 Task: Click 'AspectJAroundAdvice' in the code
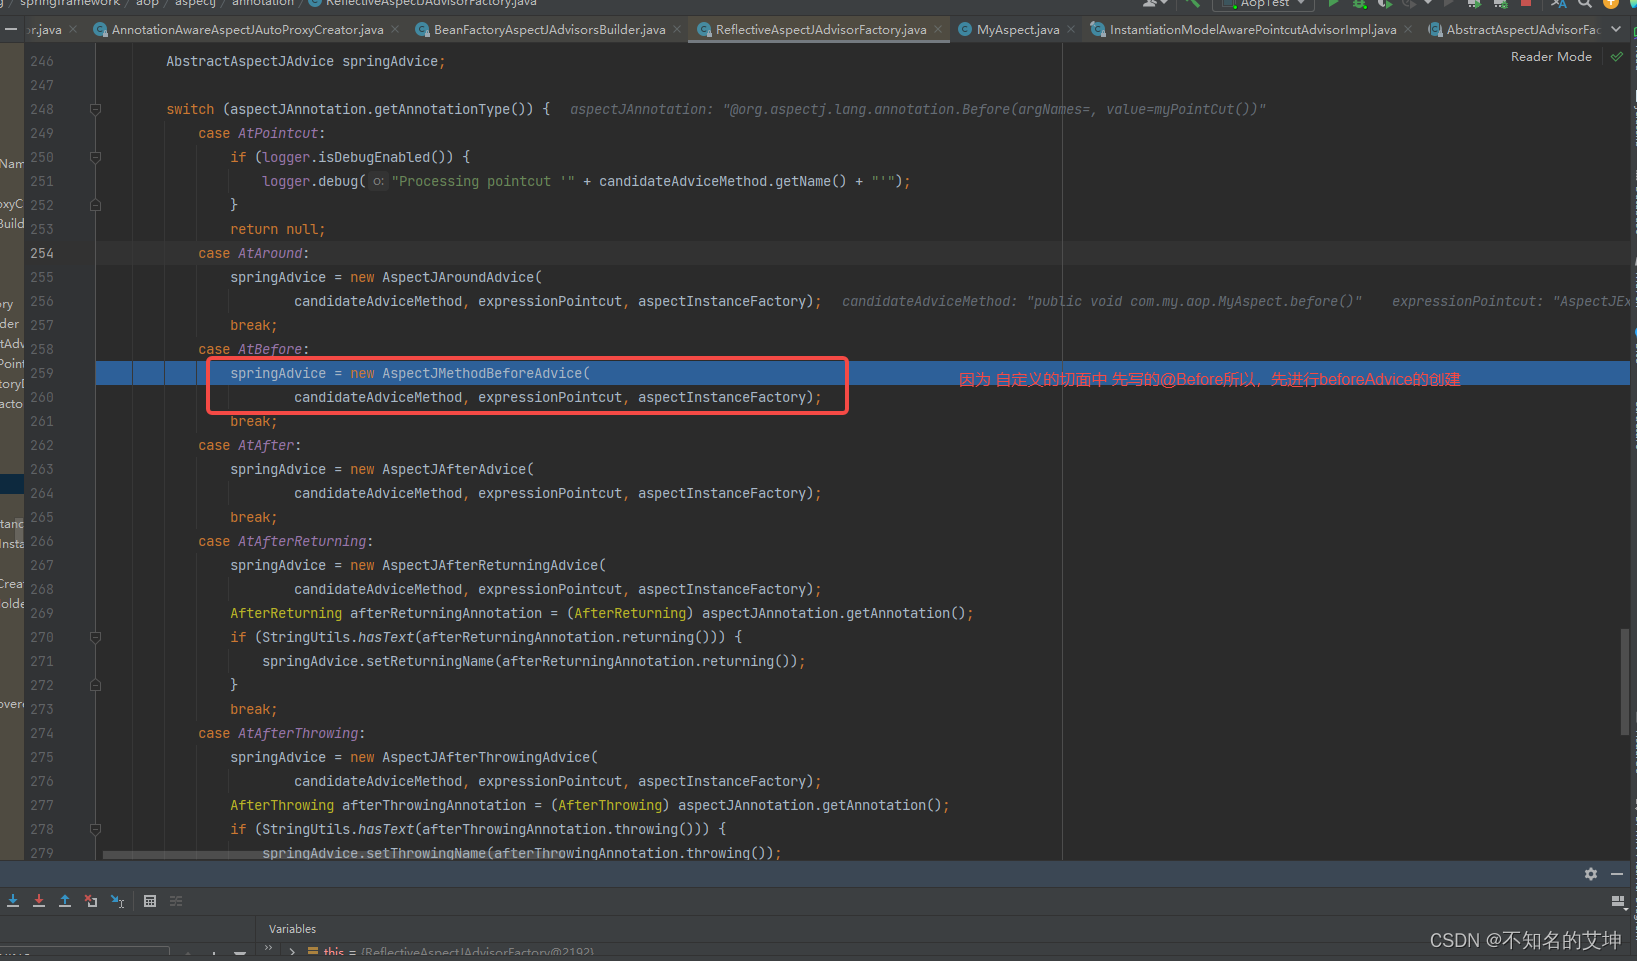coord(458,277)
